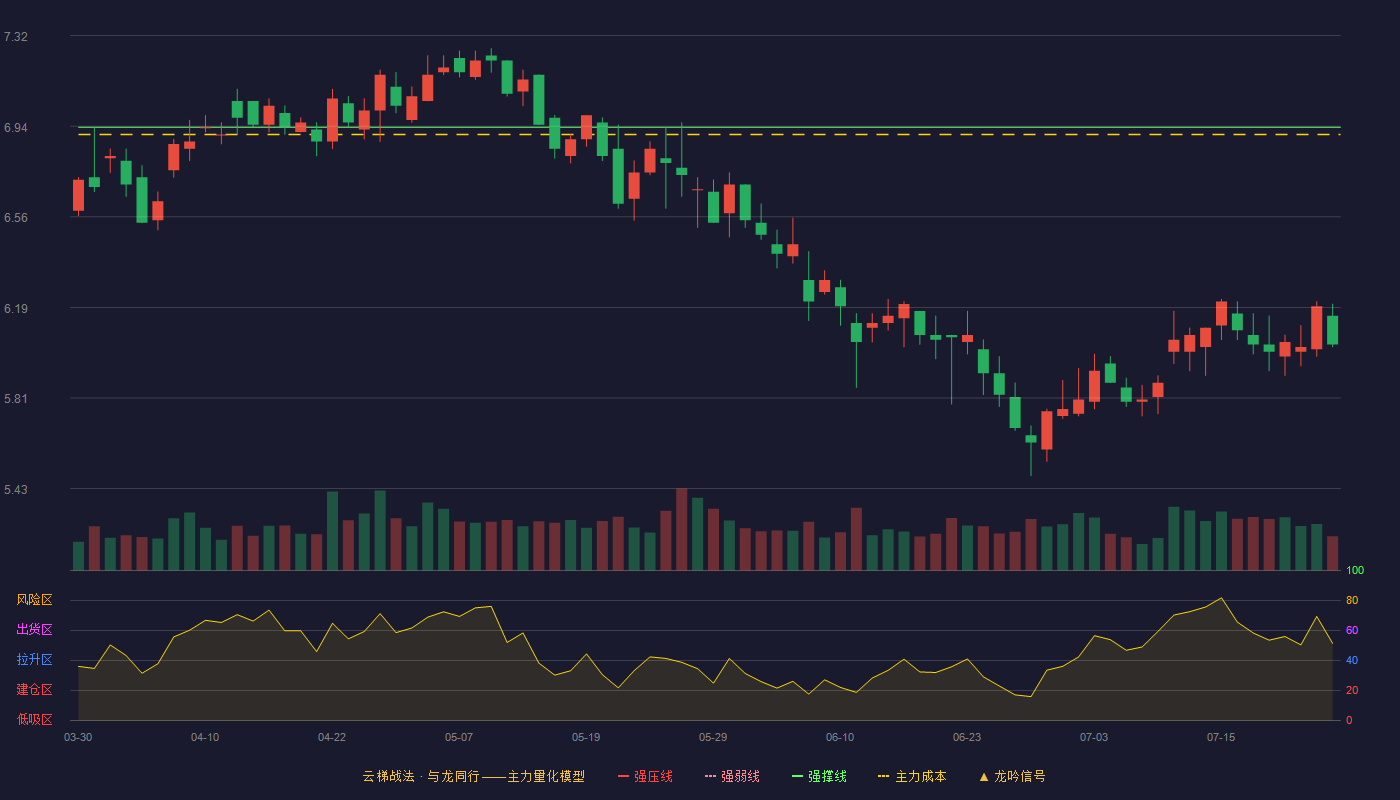Select the 低吸区 zone label

pos(34,719)
